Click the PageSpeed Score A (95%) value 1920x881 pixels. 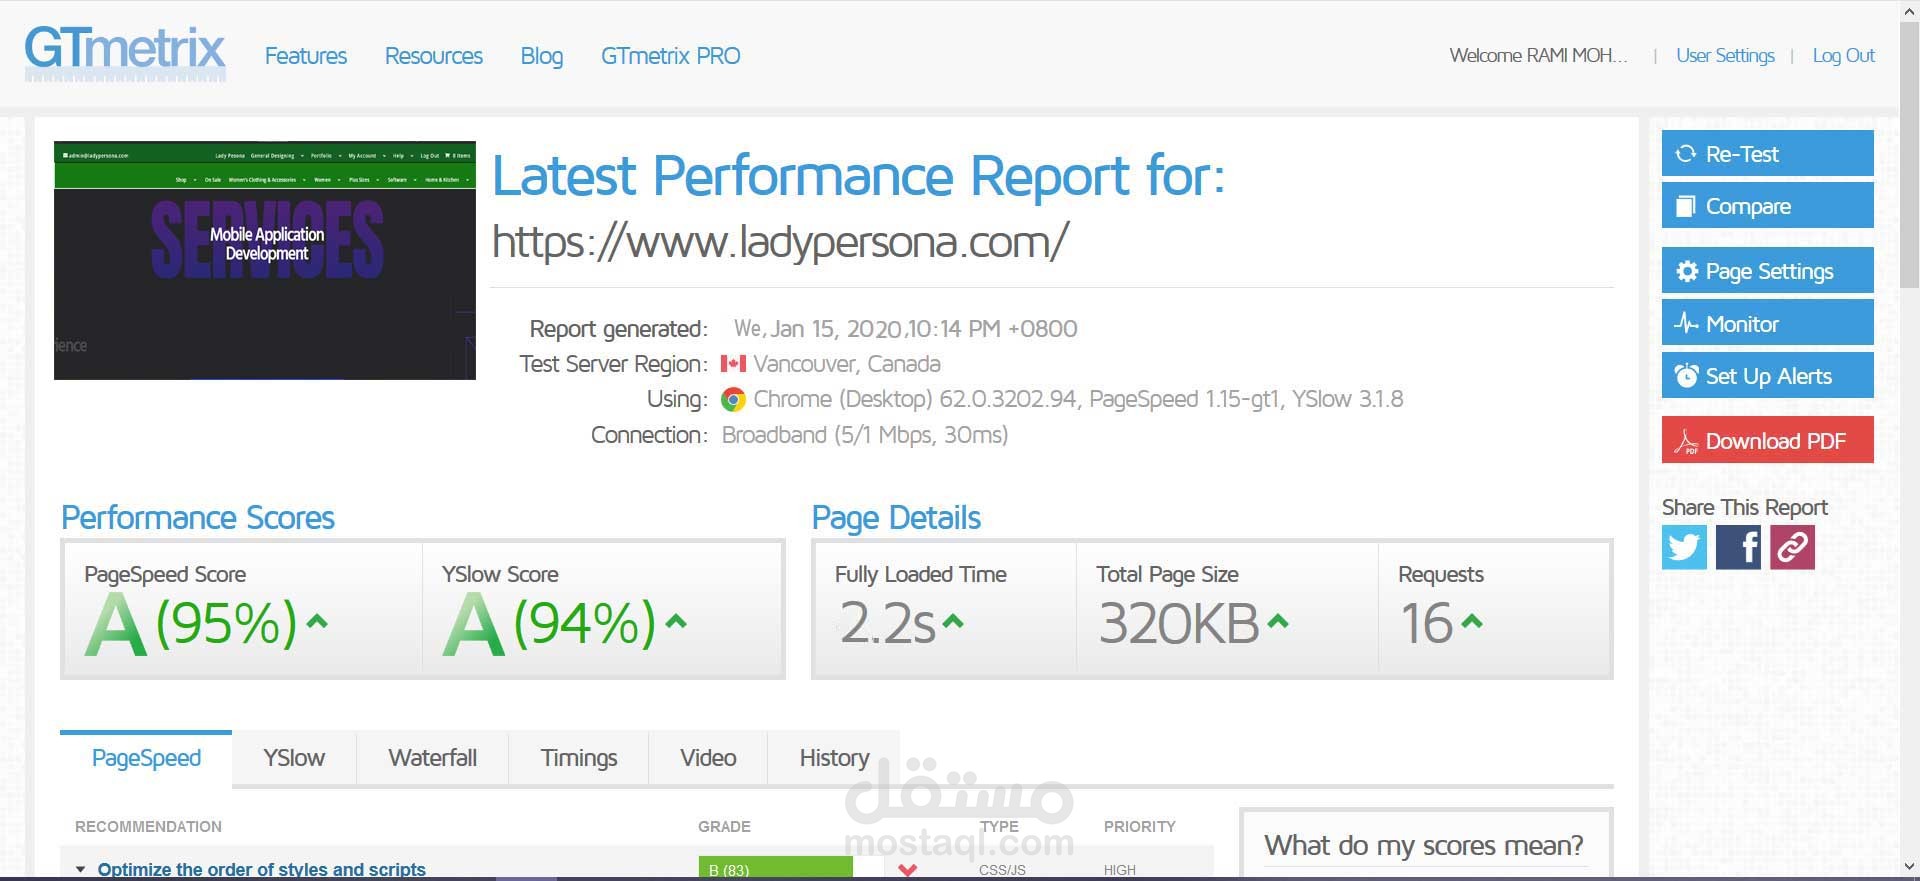tap(192, 623)
